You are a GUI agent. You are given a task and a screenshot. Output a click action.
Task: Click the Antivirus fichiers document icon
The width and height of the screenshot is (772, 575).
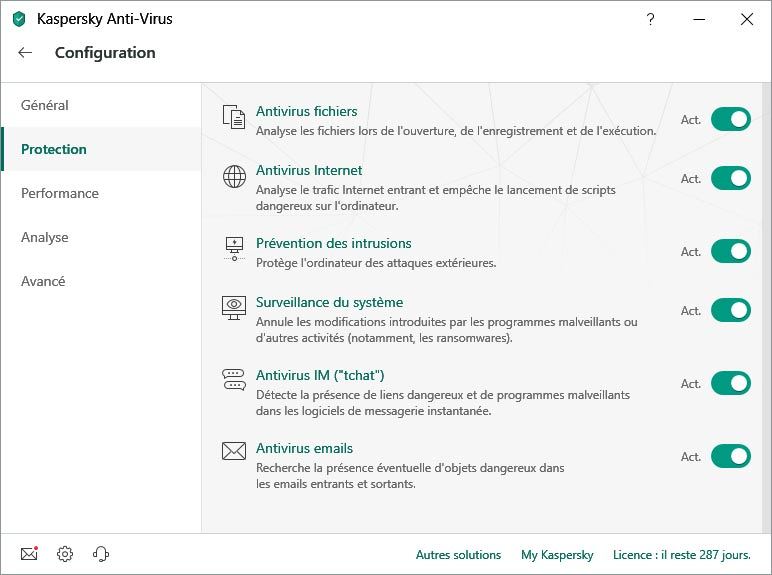point(234,117)
